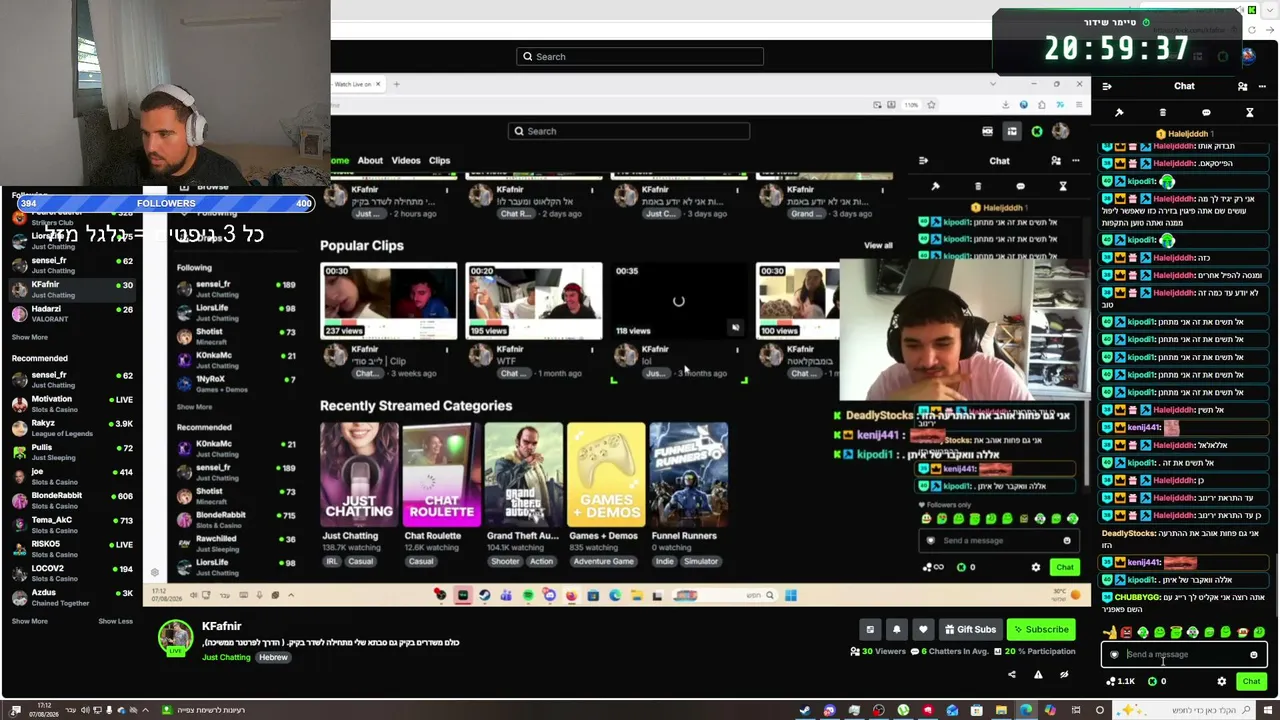Click hourglass slow-mode icon in outer chat
Image resolution: width=1280 pixels, height=720 pixels.
pyautogui.click(x=1249, y=113)
